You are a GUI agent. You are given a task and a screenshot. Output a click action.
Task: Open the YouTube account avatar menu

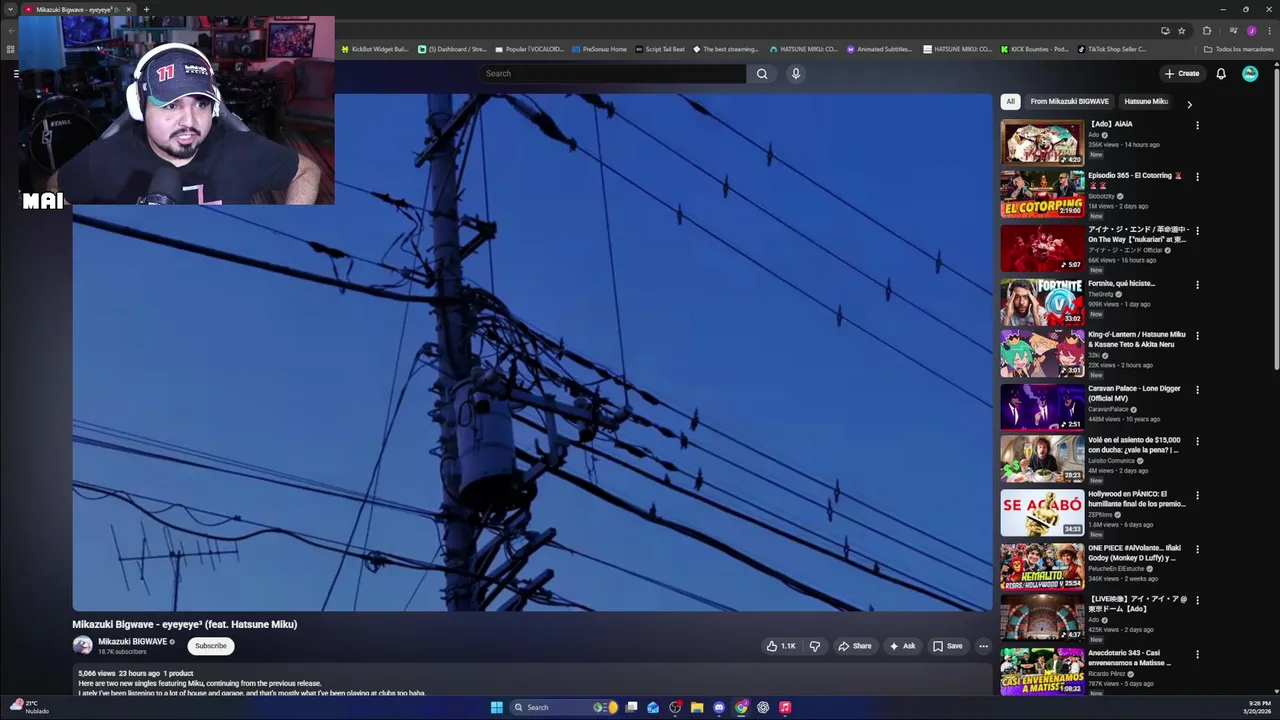(1250, 73)
